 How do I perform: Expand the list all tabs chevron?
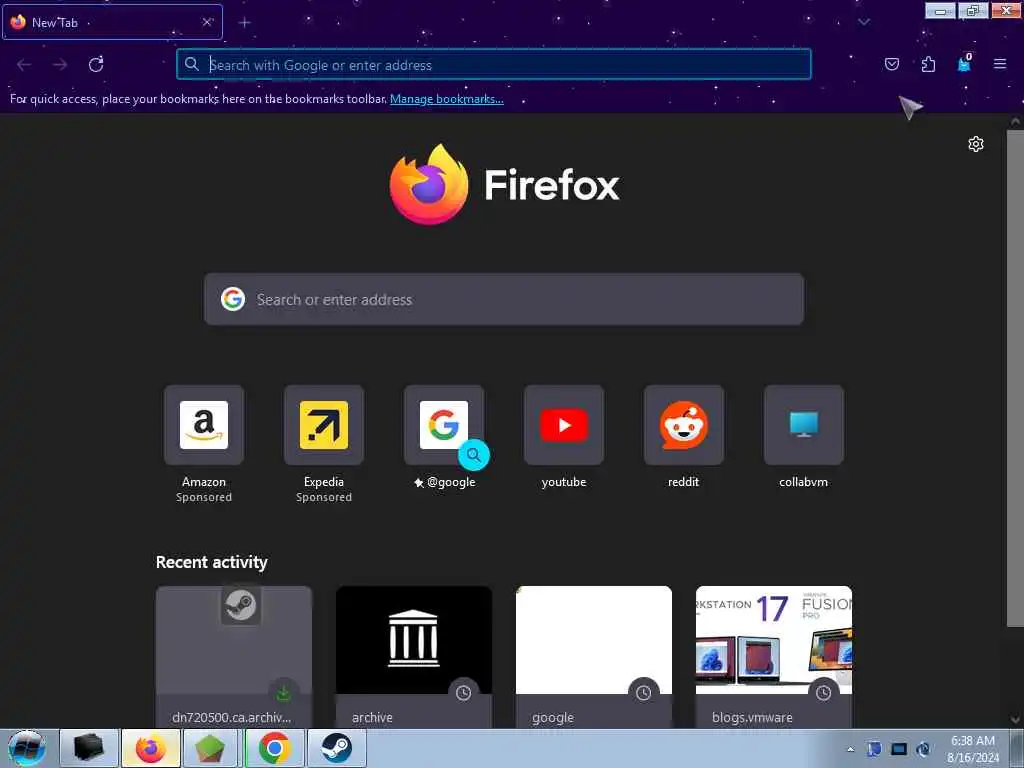(863, 22)
